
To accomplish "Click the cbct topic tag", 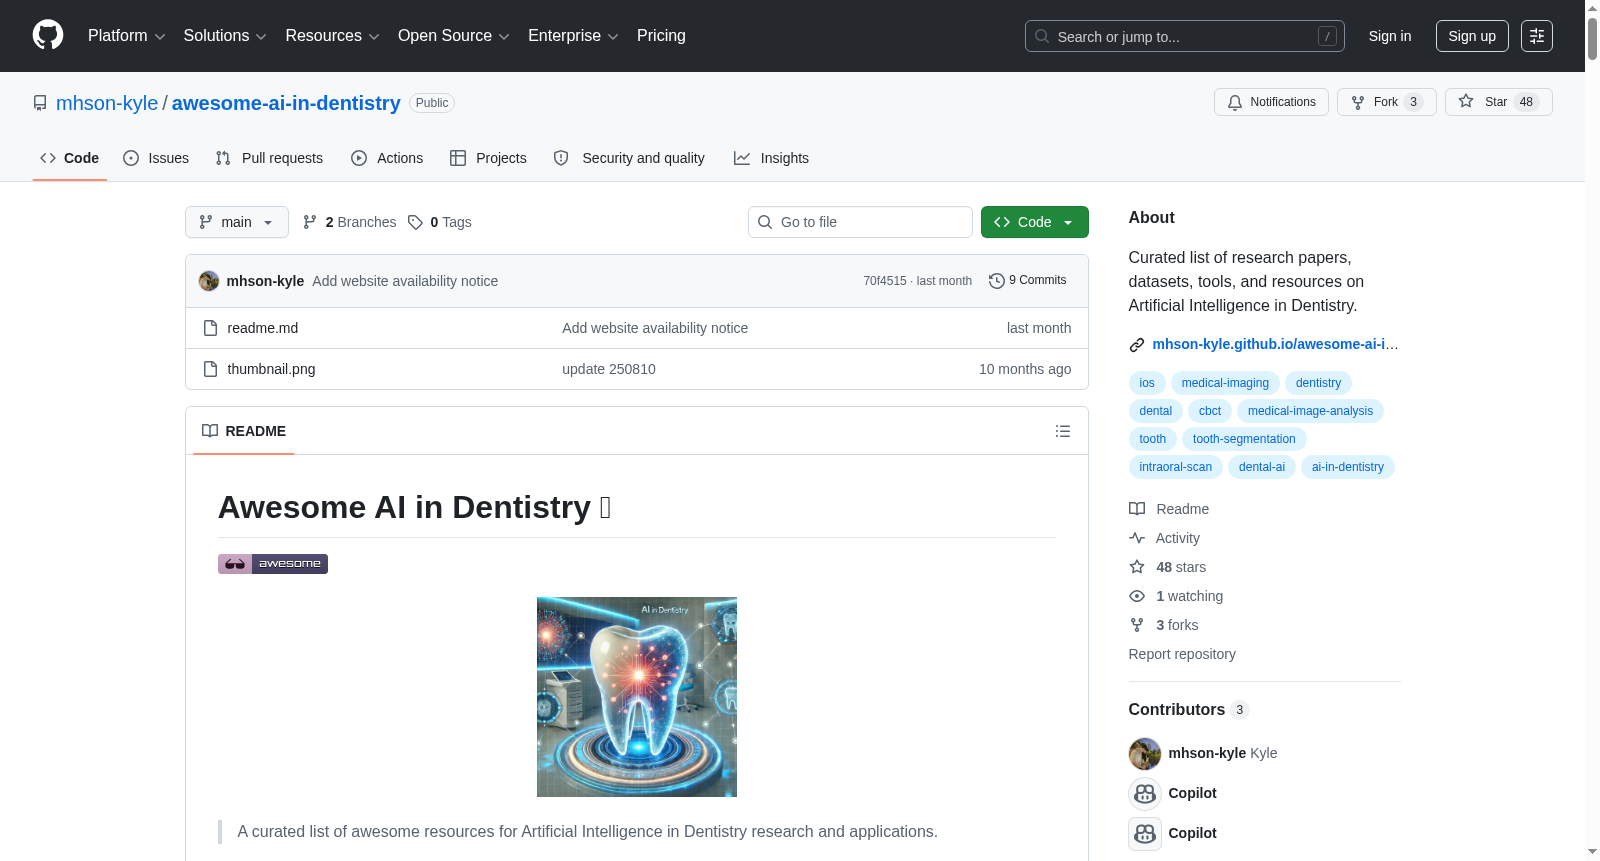I will tap(1210, 411).
